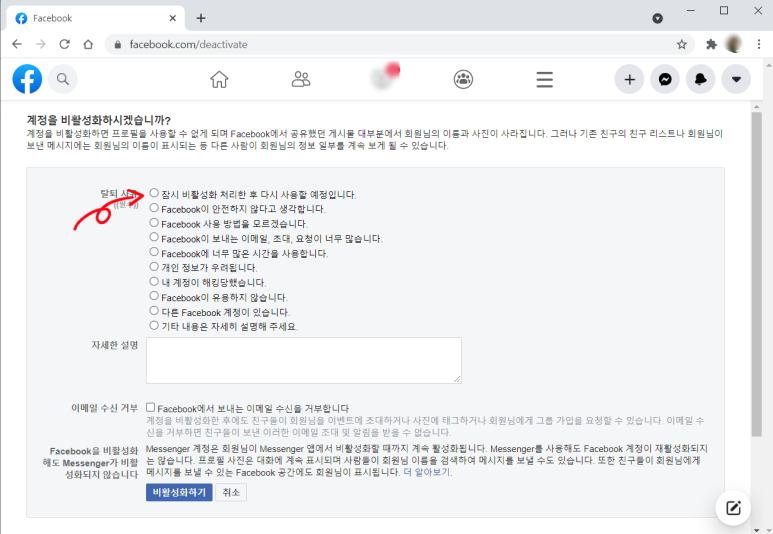
Task: Select reason '내 계정이 해킹당했습니다'
Action: [x=154, y=281]
